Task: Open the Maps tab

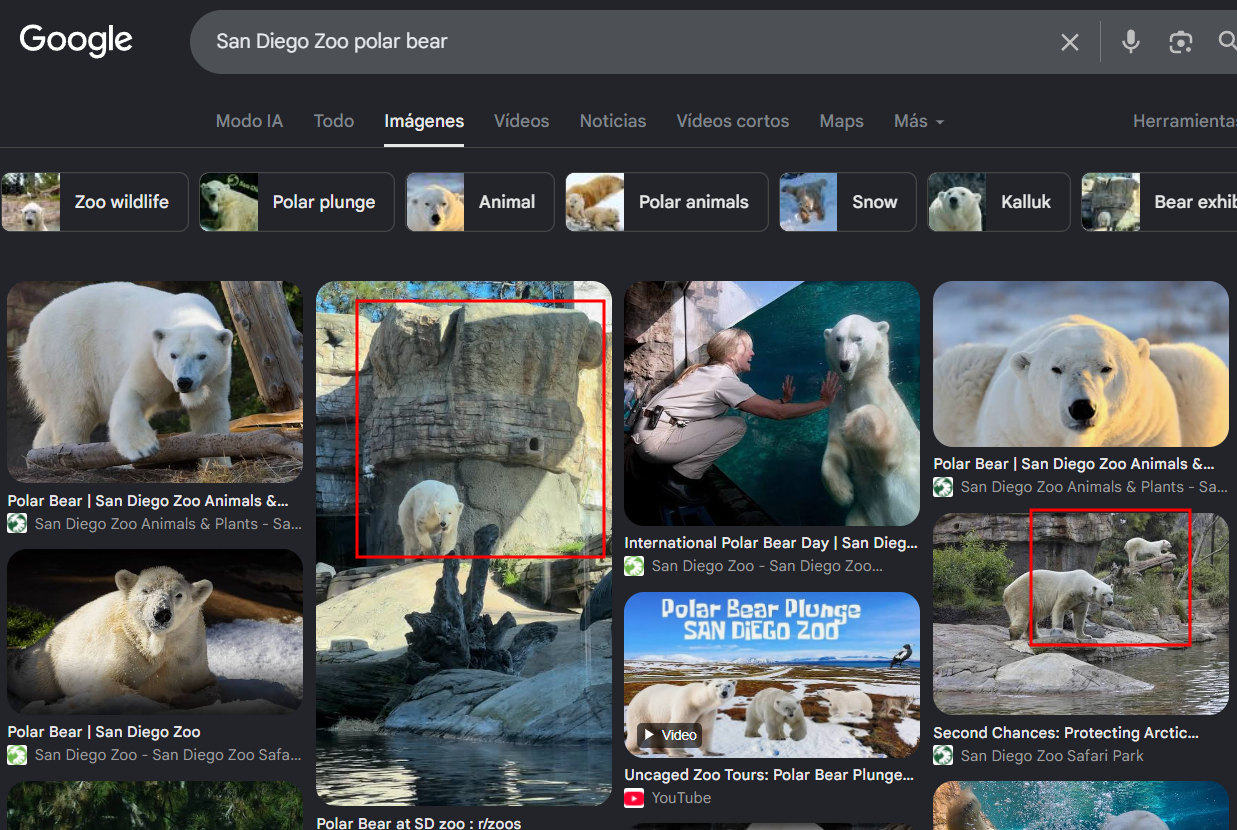Action: [842, 121]
